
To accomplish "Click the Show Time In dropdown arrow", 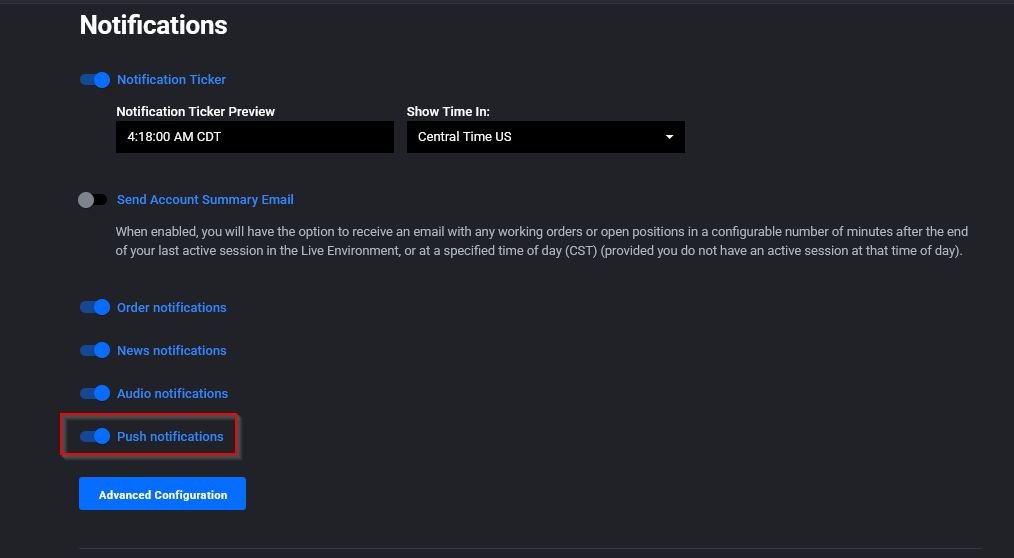I will pos(669,137).
